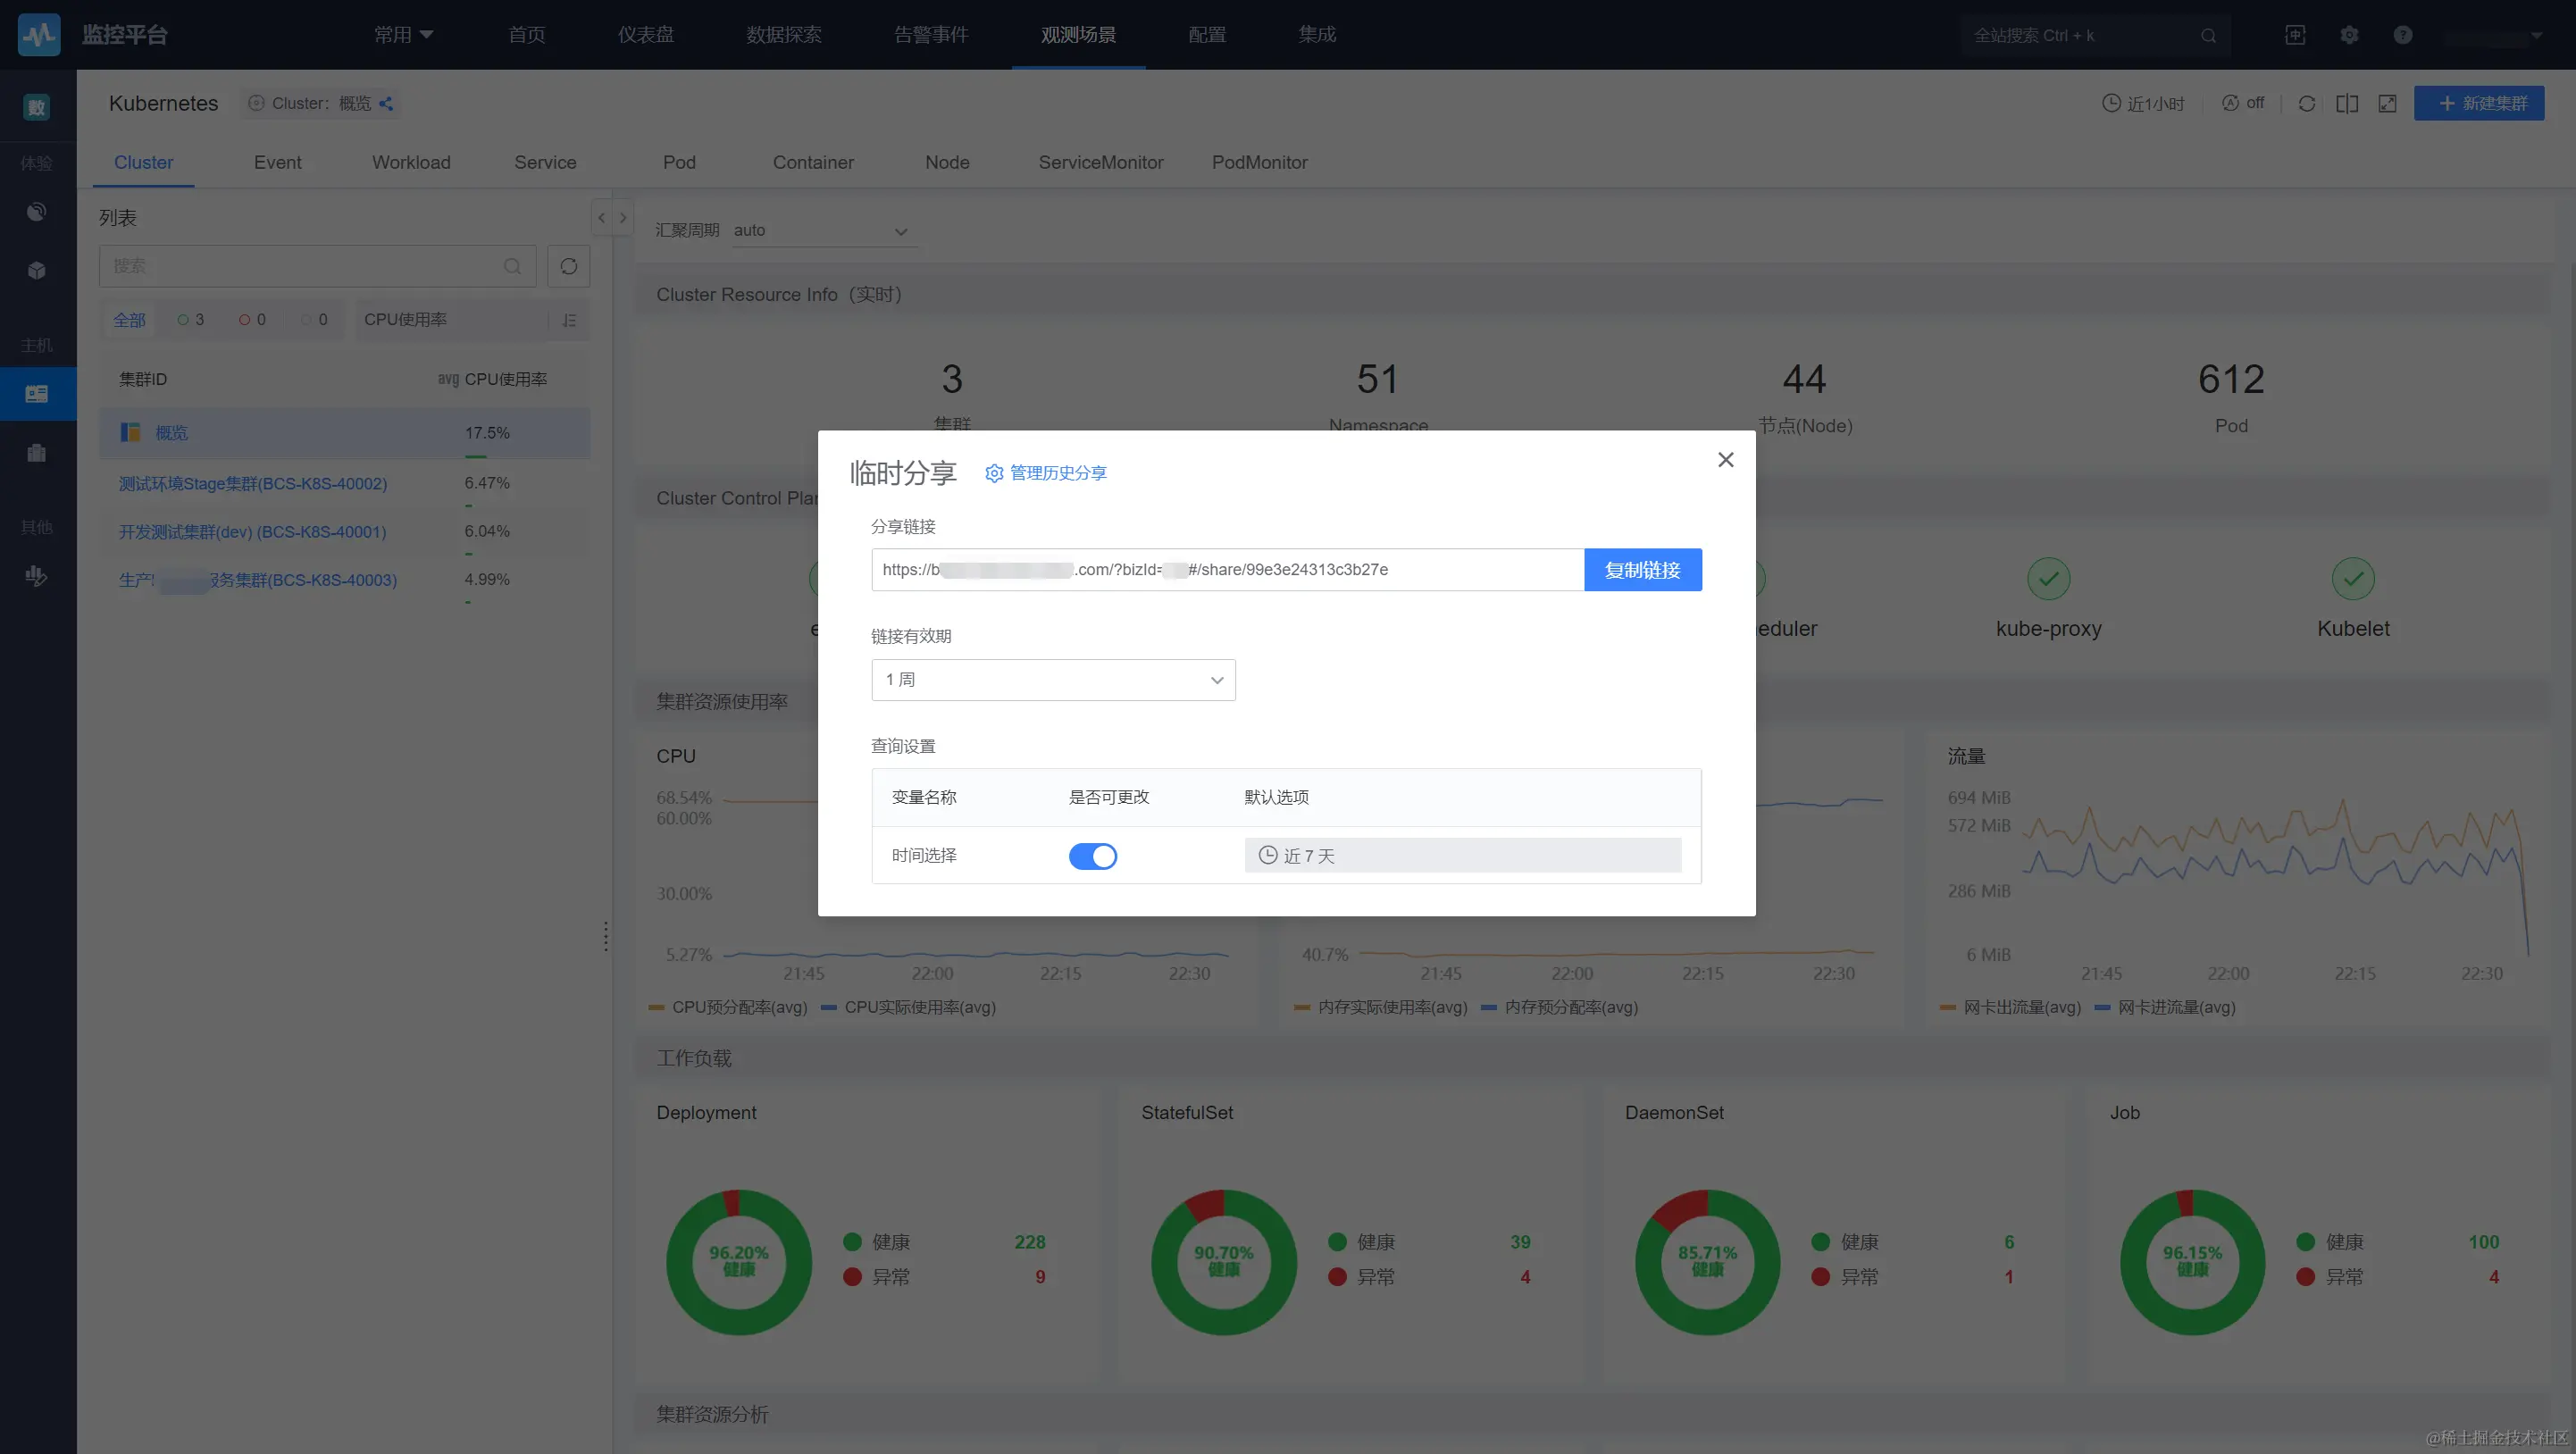
Task: Open the 管理历史分享 link
Action: (1046, 473)
